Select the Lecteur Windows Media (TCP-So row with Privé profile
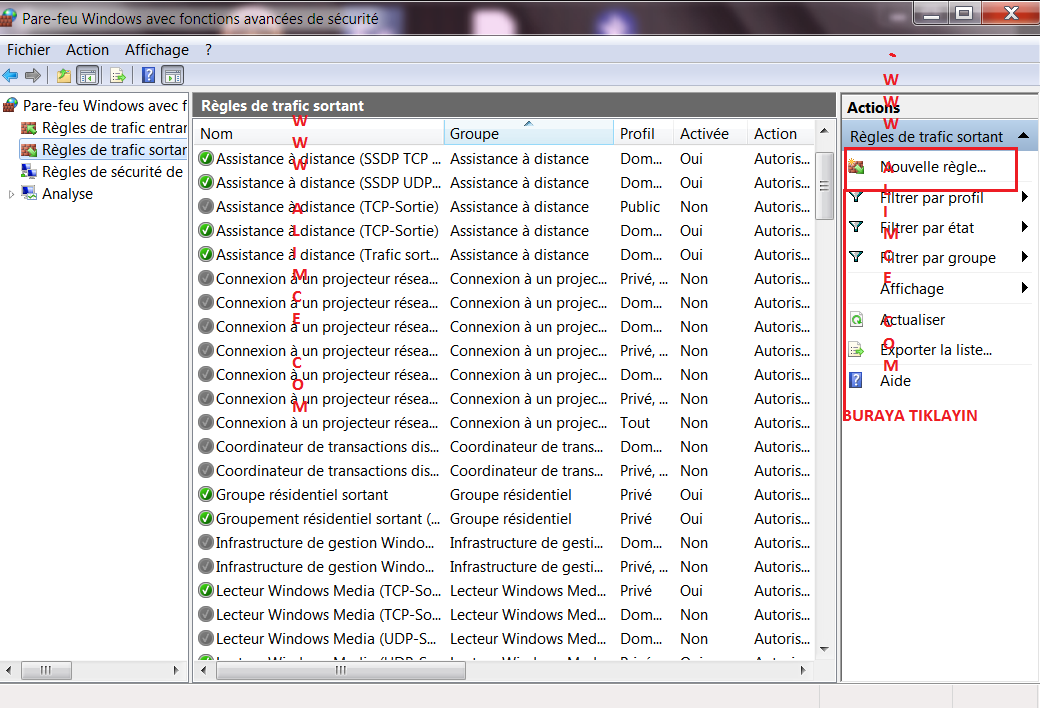The width and height of the screenshot is (1040, 708). point(505,591)
